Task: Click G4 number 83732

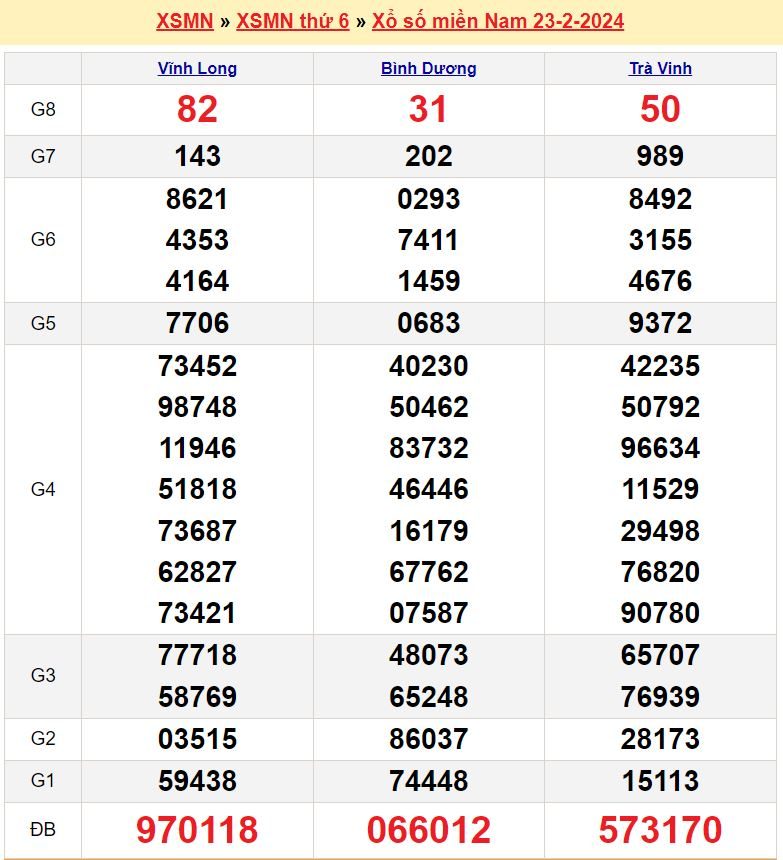Action: click(429, 448)
